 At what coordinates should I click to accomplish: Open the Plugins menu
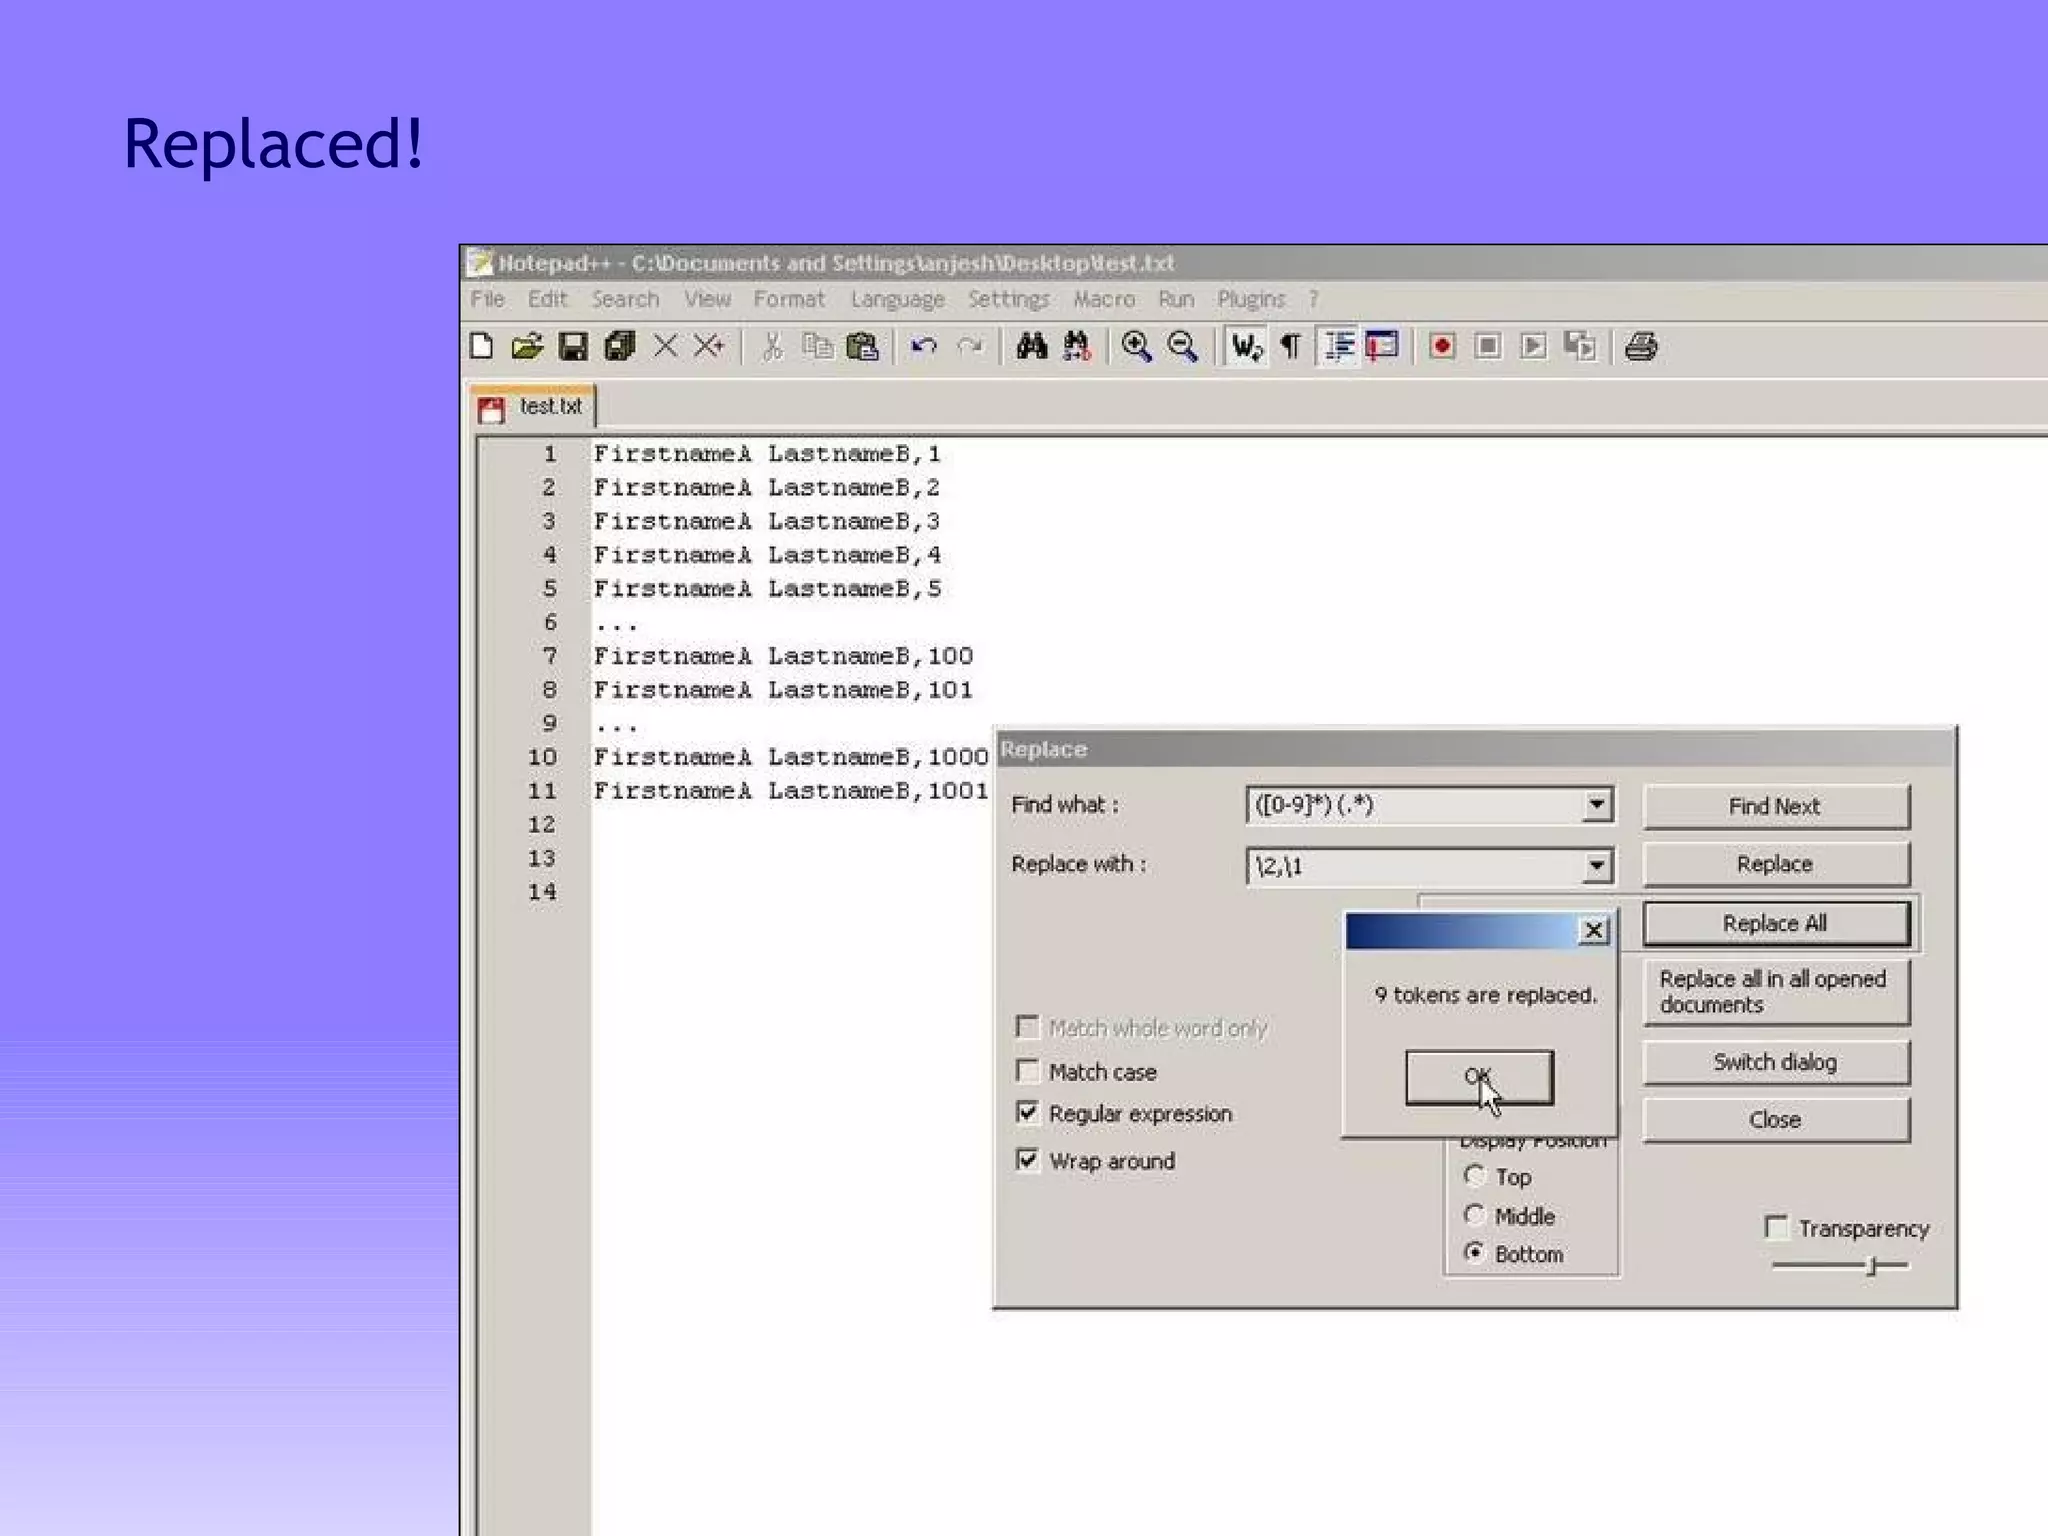click(1250, 299)
